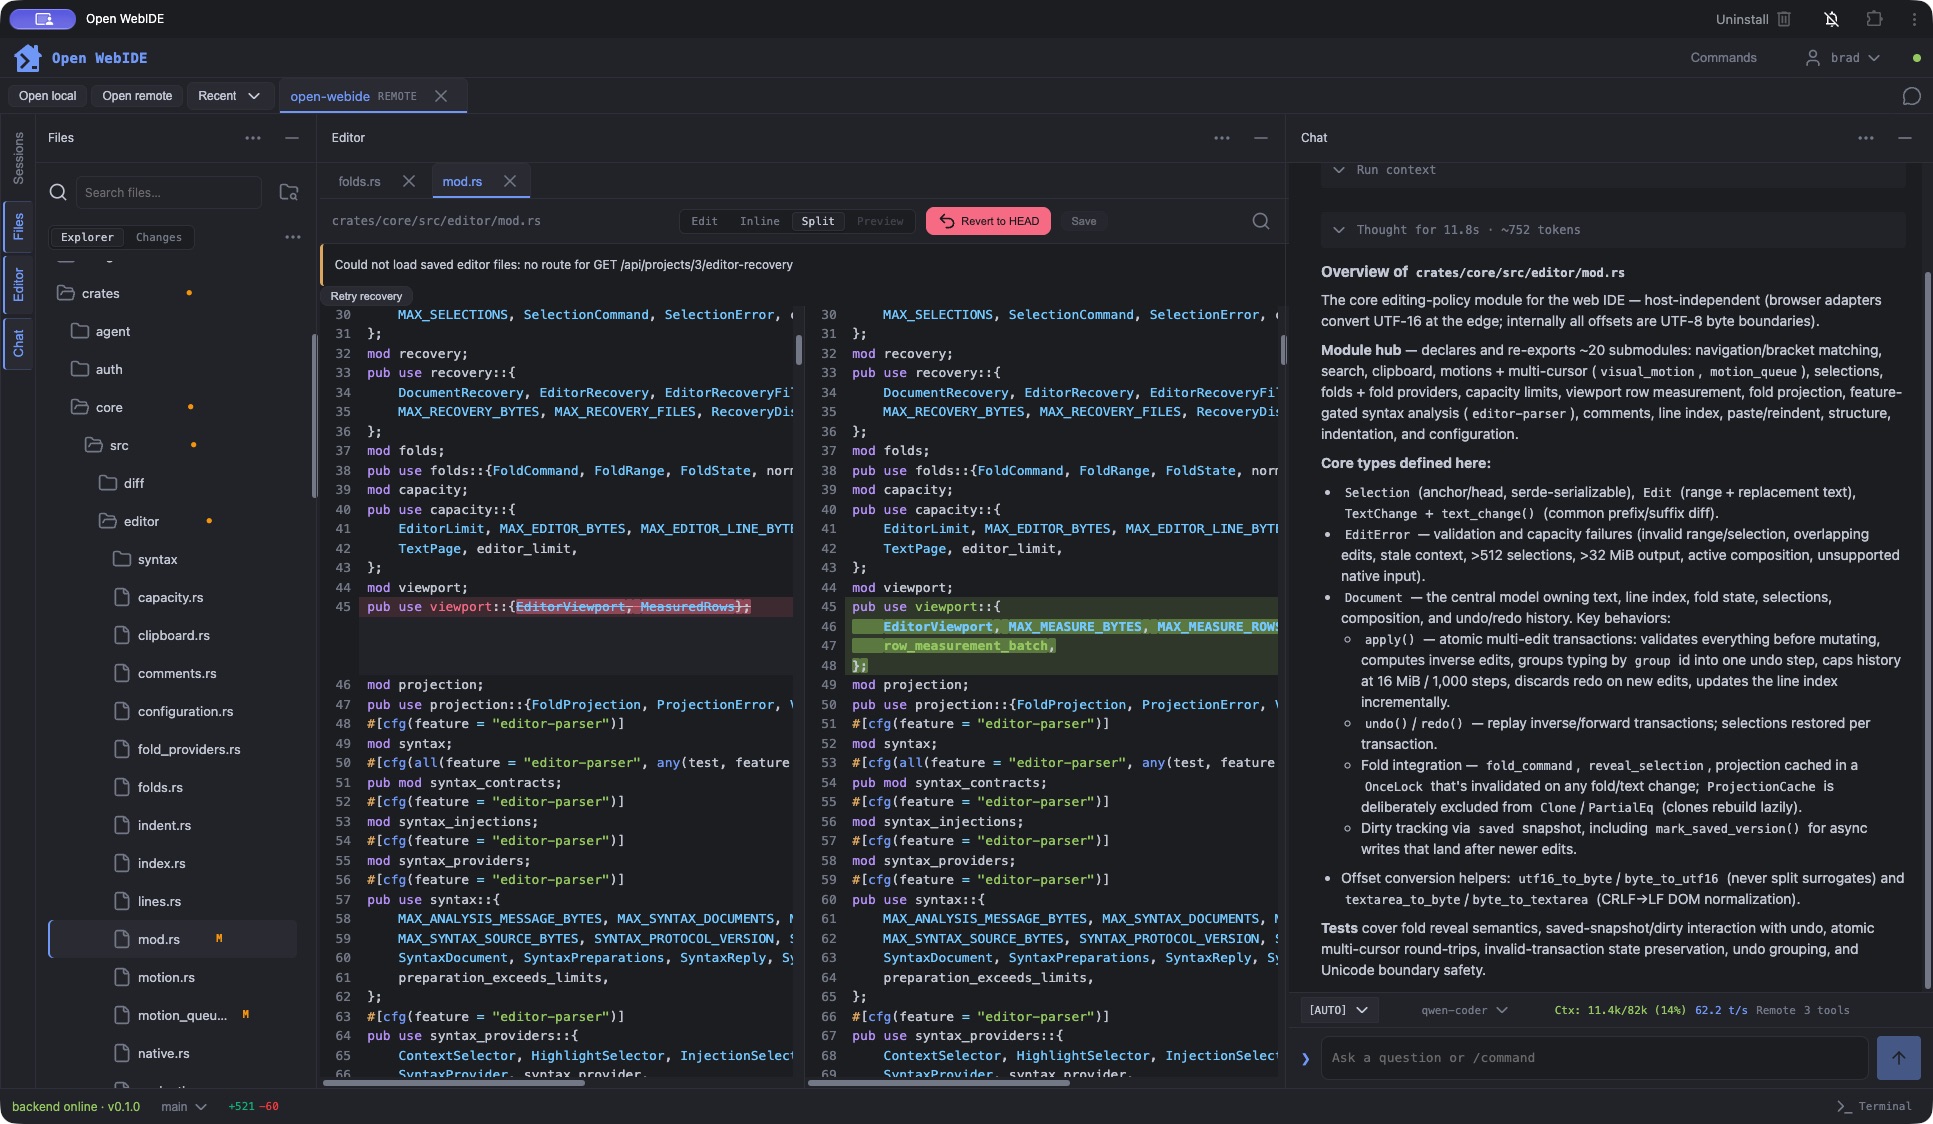Switch to Changes view in Files panel
This screenshot has height=1124, width=1933.
[x=159, y=237]
